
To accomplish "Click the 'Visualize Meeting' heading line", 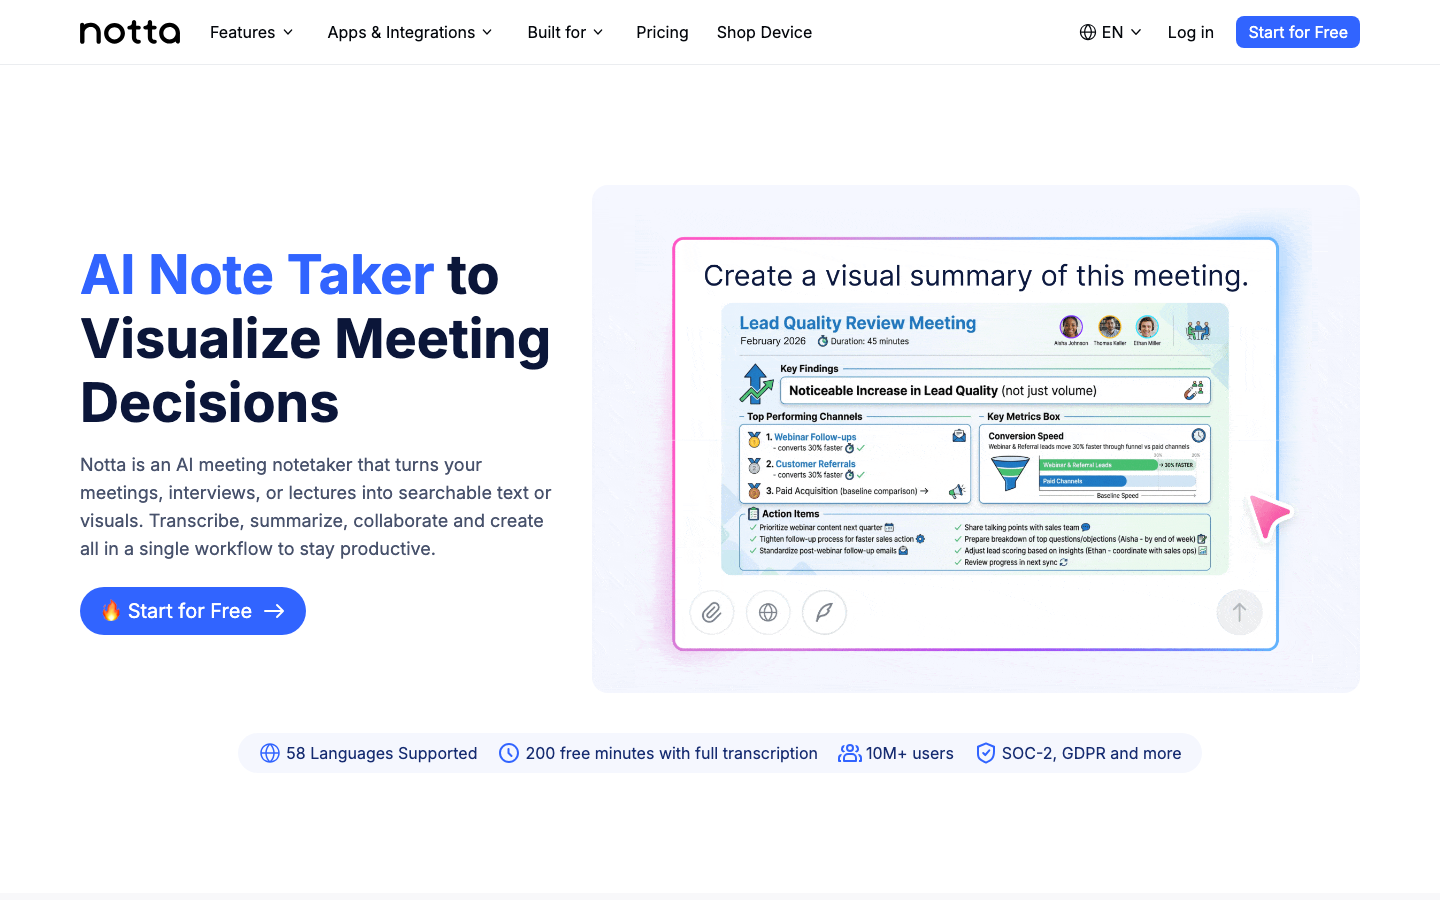I will pyautogui.click(x=316, y=339).
